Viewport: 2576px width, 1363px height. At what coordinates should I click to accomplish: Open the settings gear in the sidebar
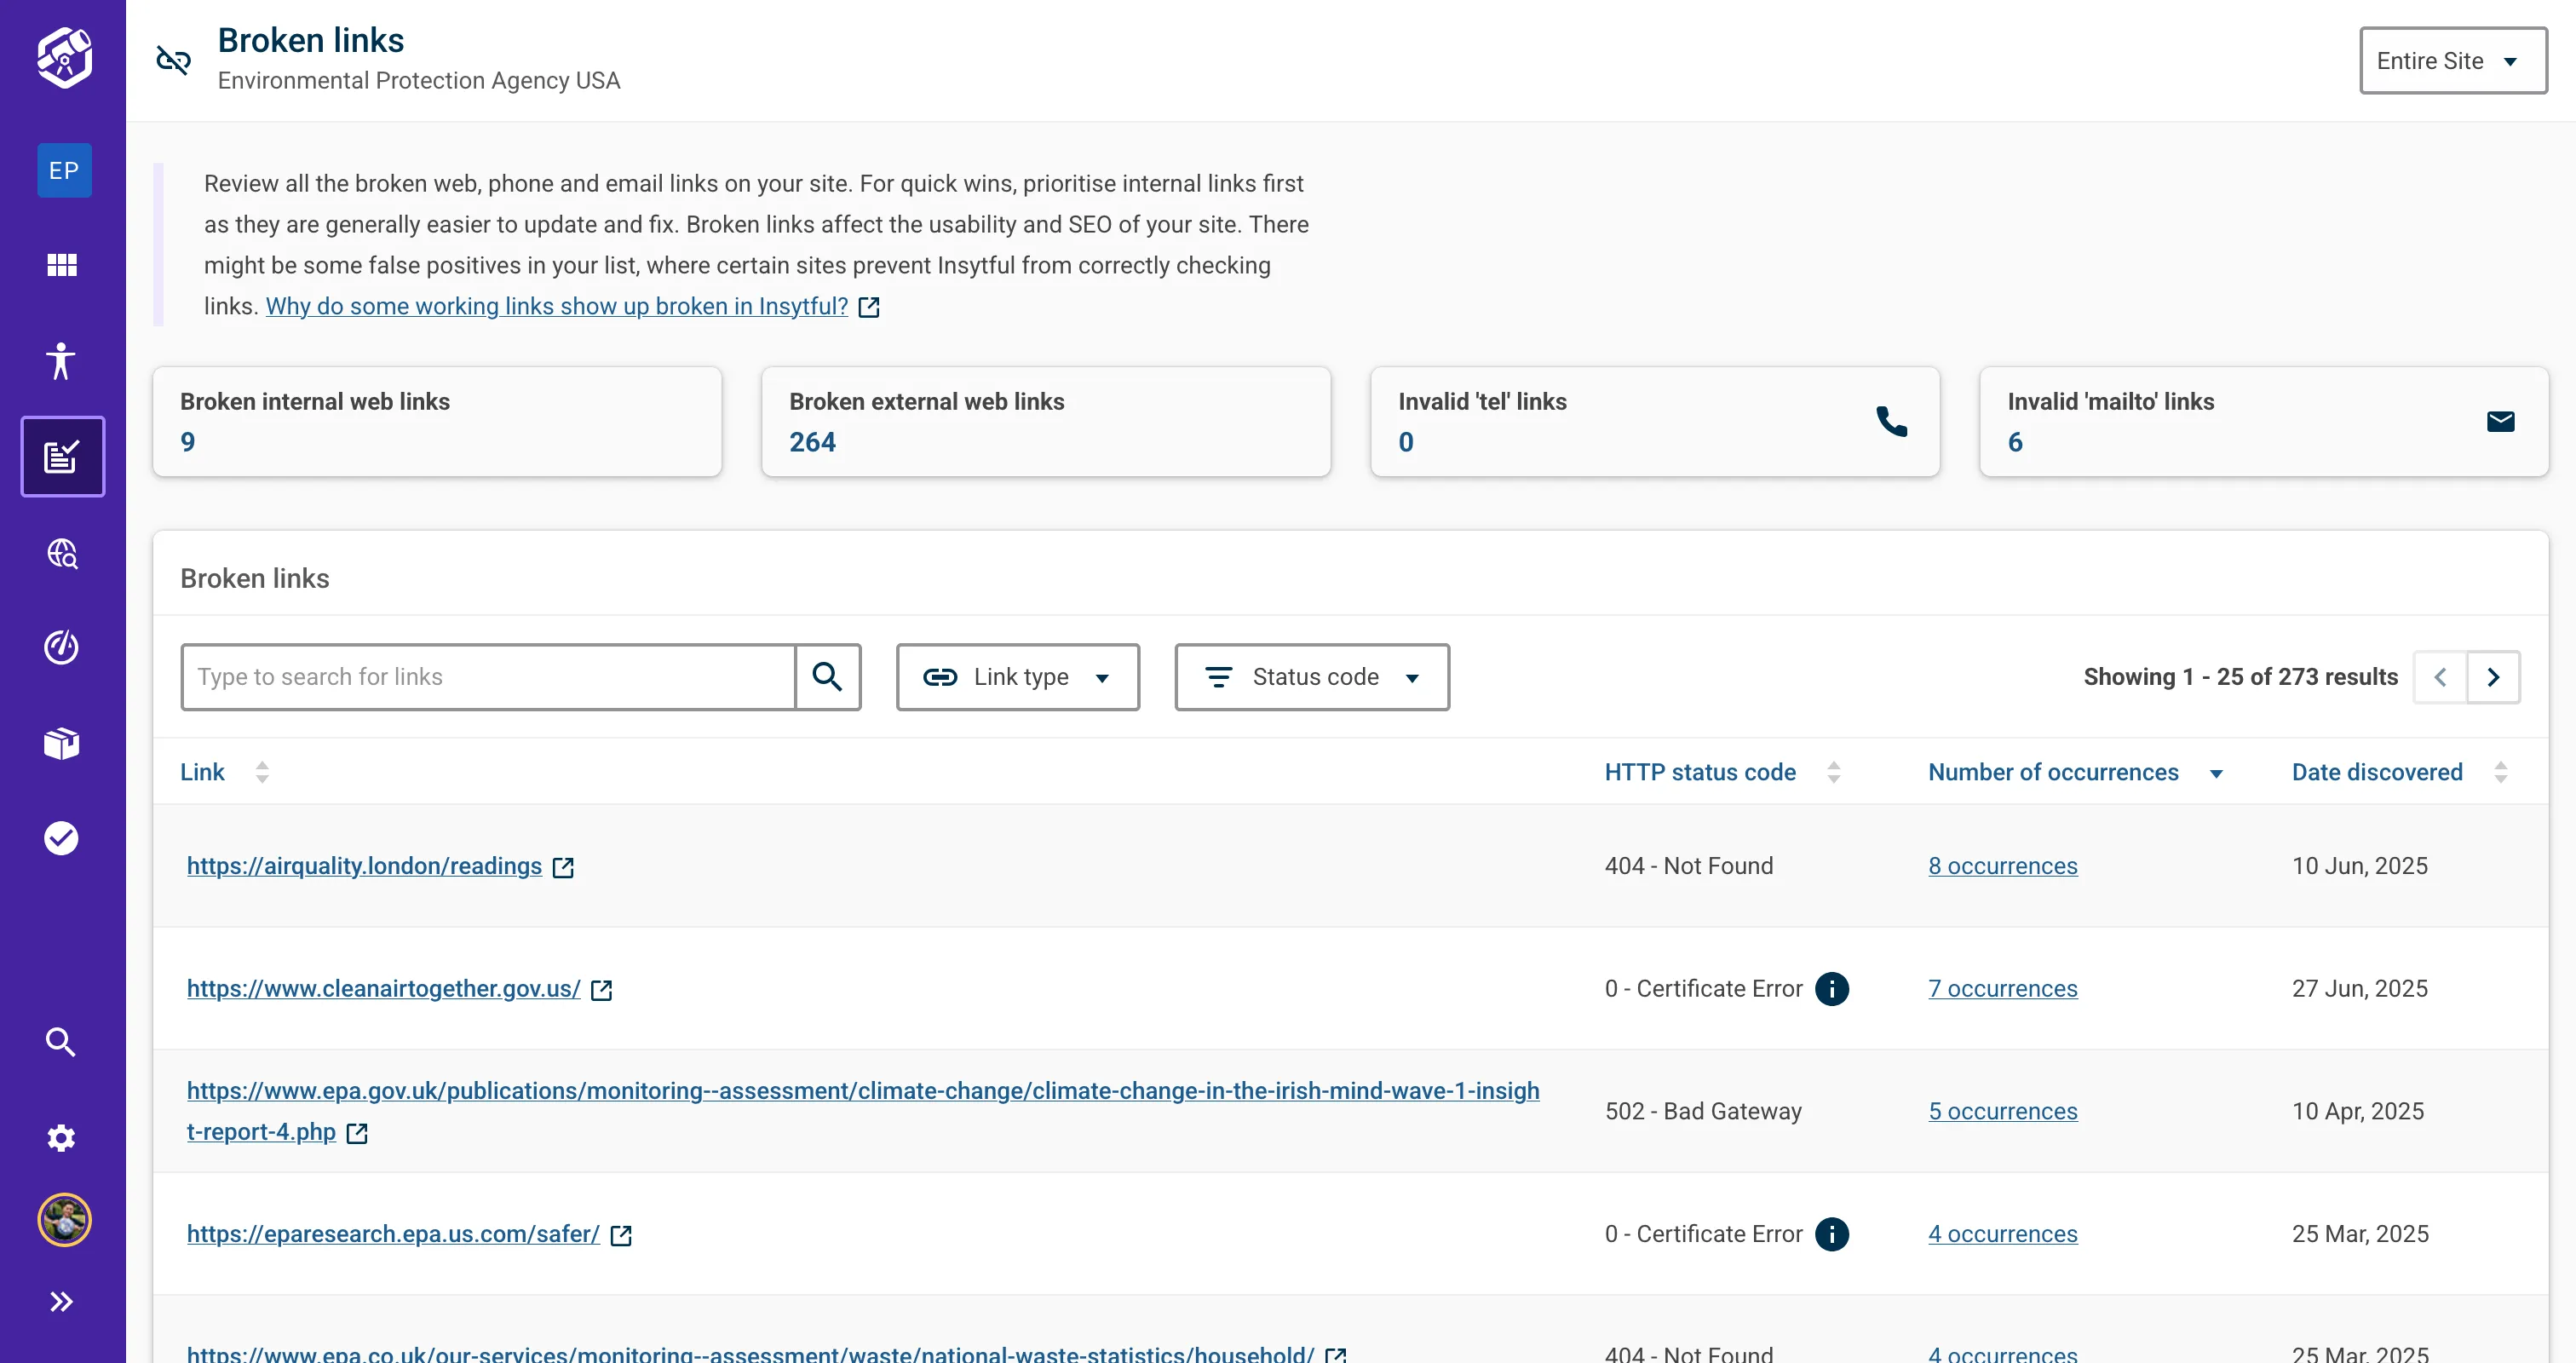[61, 1138]
